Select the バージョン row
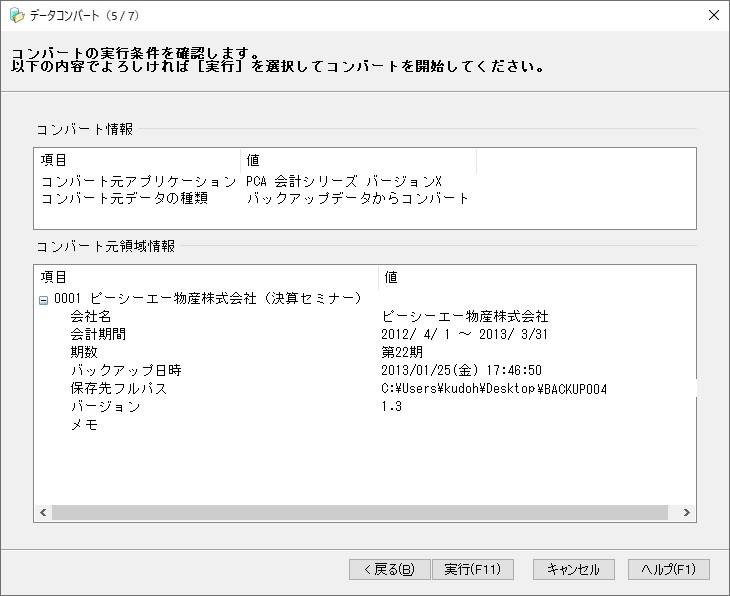The width and height of the screenshot is (730, 596). tap(105, 407)
